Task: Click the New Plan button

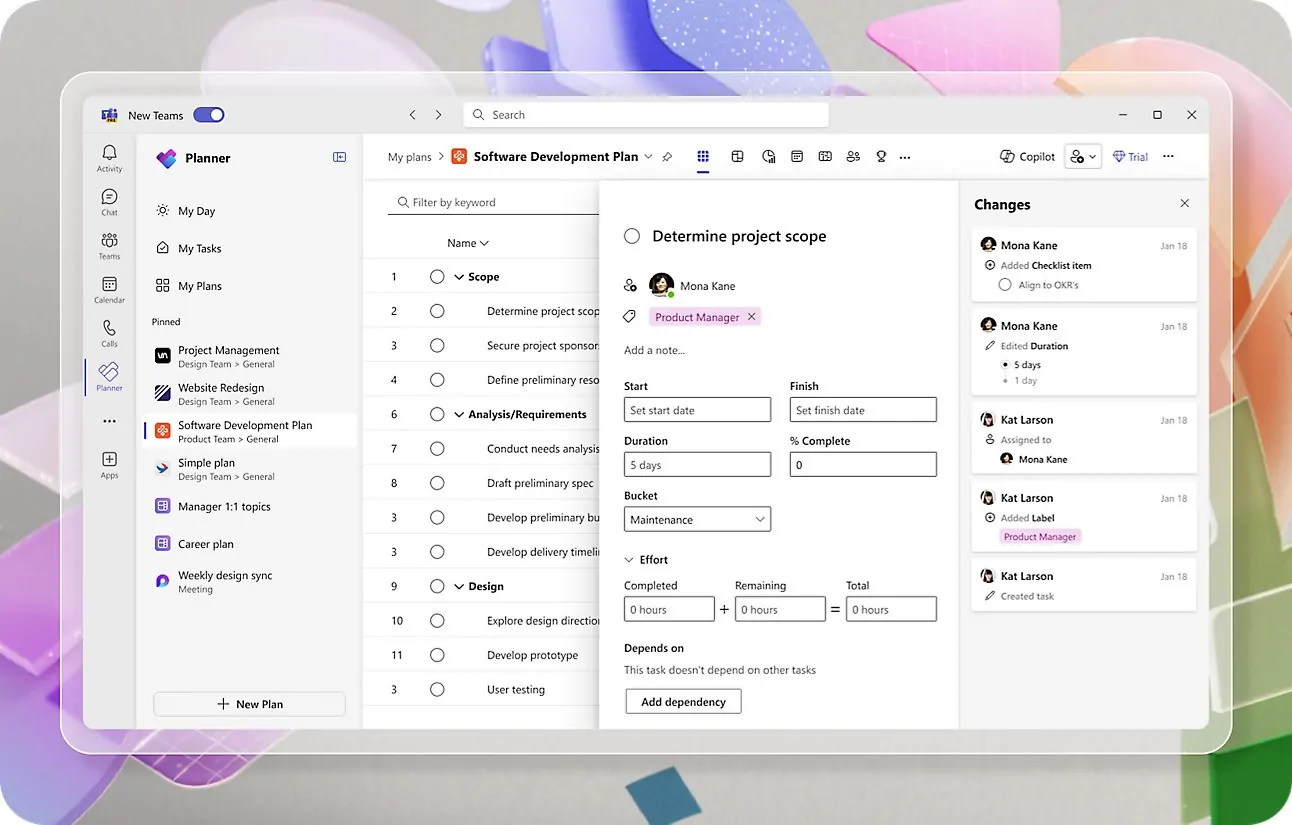Action: tap(249, 704)
